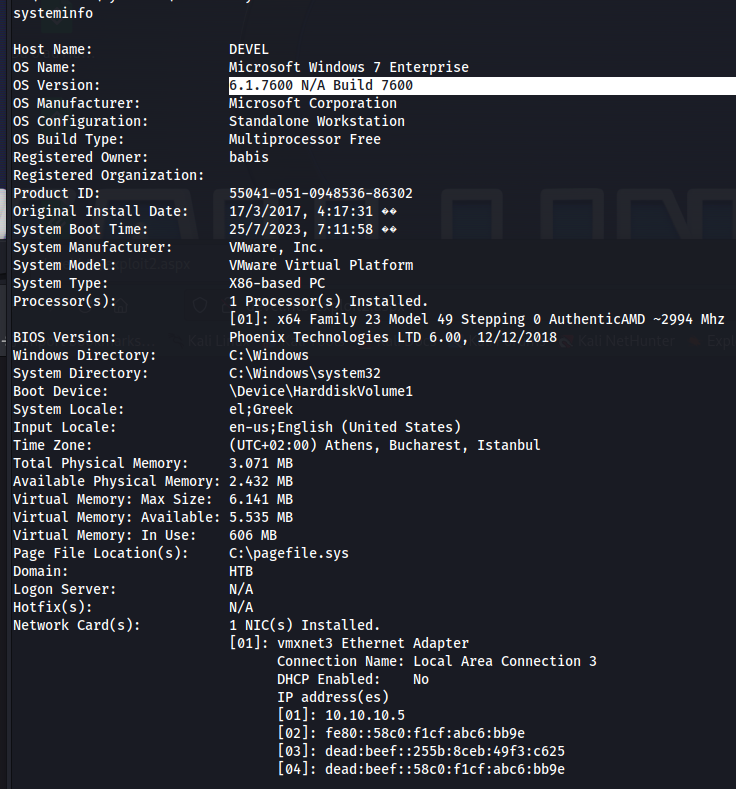This screenshot has width=736, height=789.
Task: Click the Local Area Connection 3 name
Action: coord(505,661)
